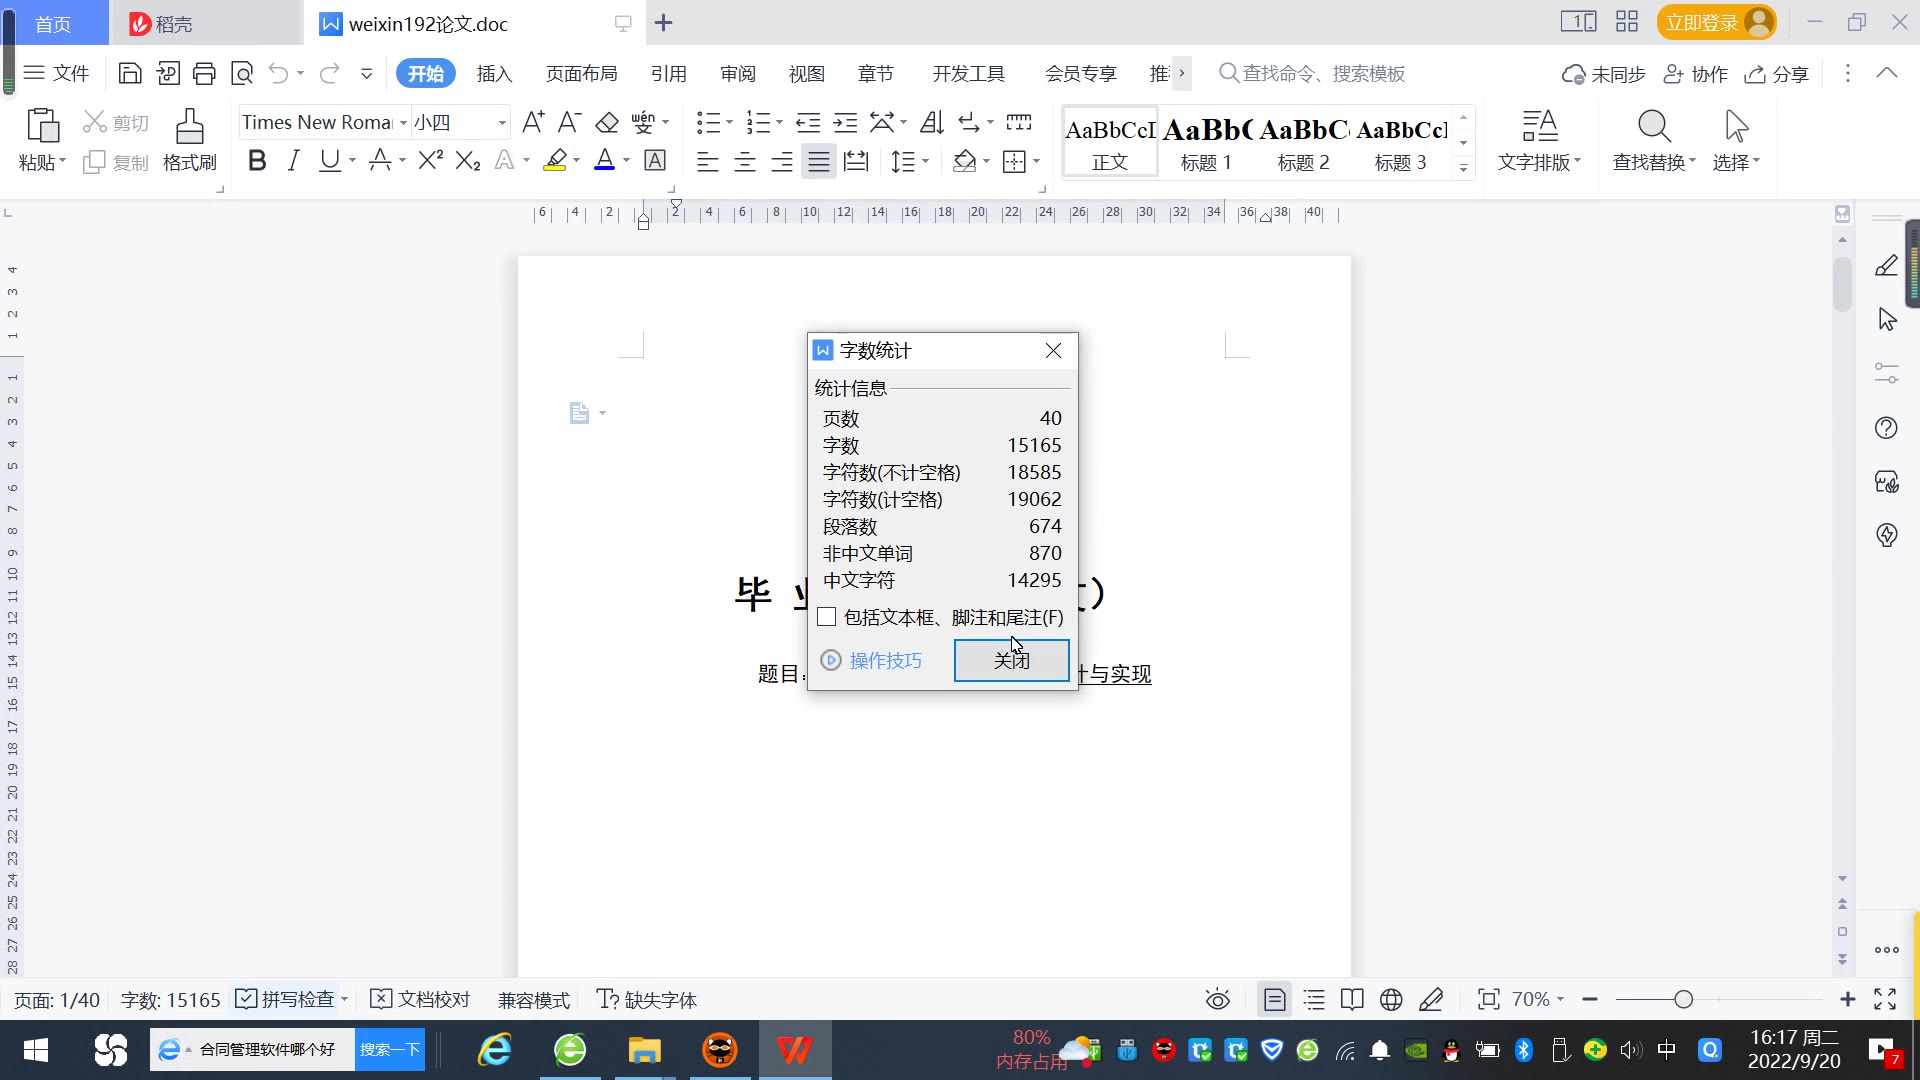Click the clear formatting eraser icon
The height and width of the screenshot is (1080, 1920).
click(x=607, y=122)
